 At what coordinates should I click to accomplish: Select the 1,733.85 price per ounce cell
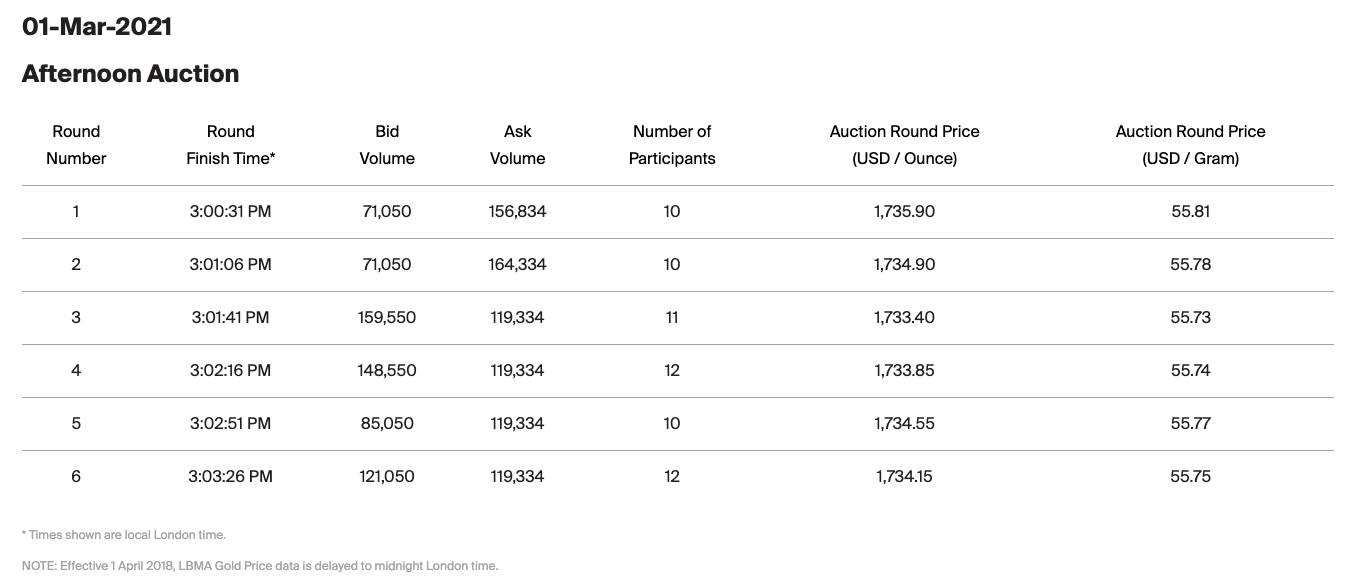tap(904, 371)
